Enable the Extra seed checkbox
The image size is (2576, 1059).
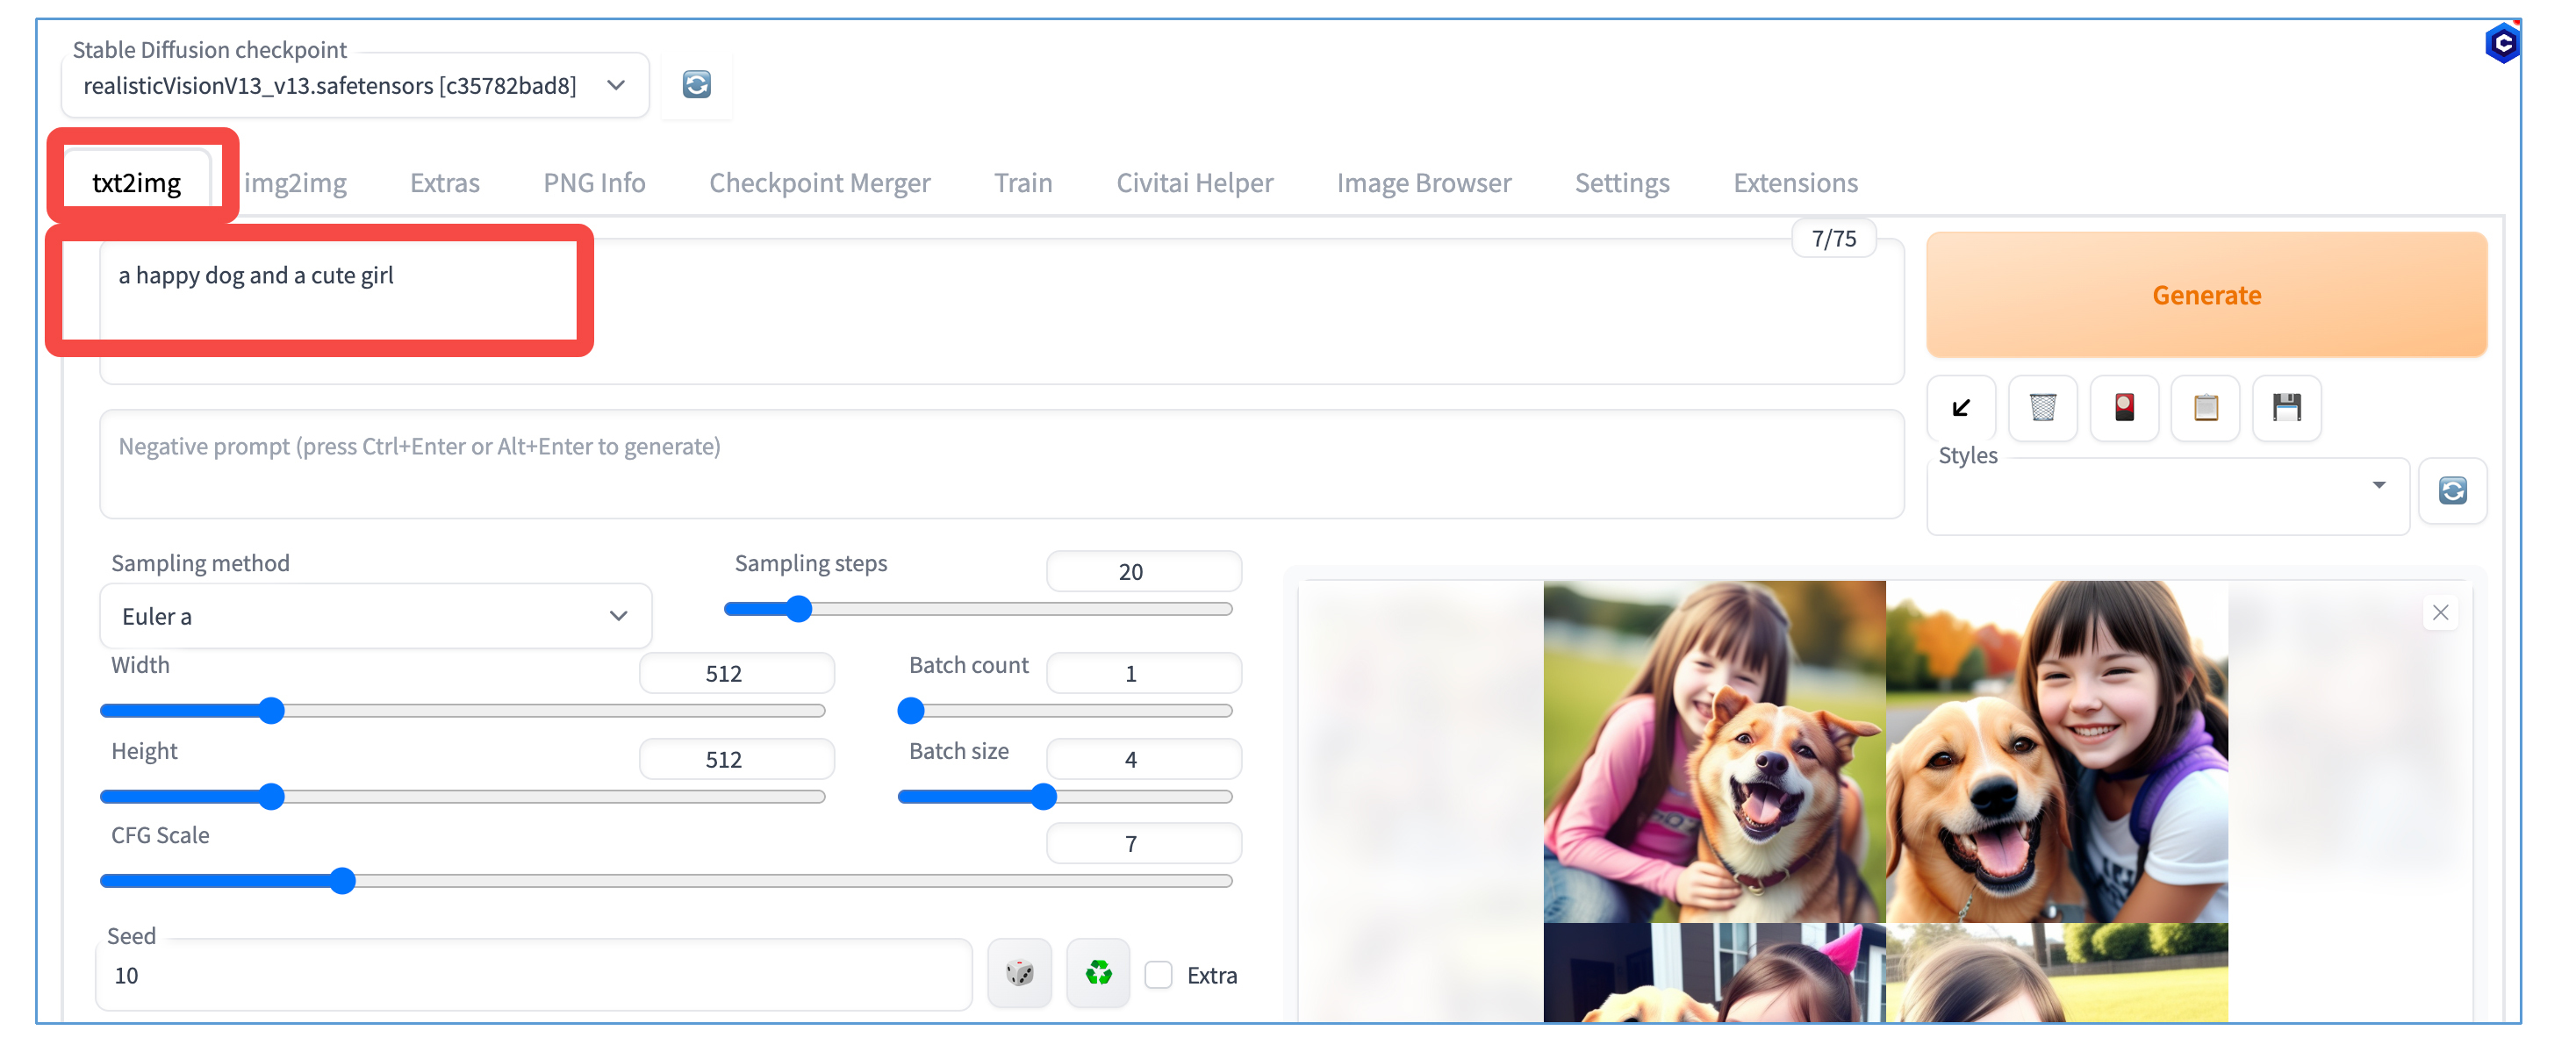click(1158, 975)
